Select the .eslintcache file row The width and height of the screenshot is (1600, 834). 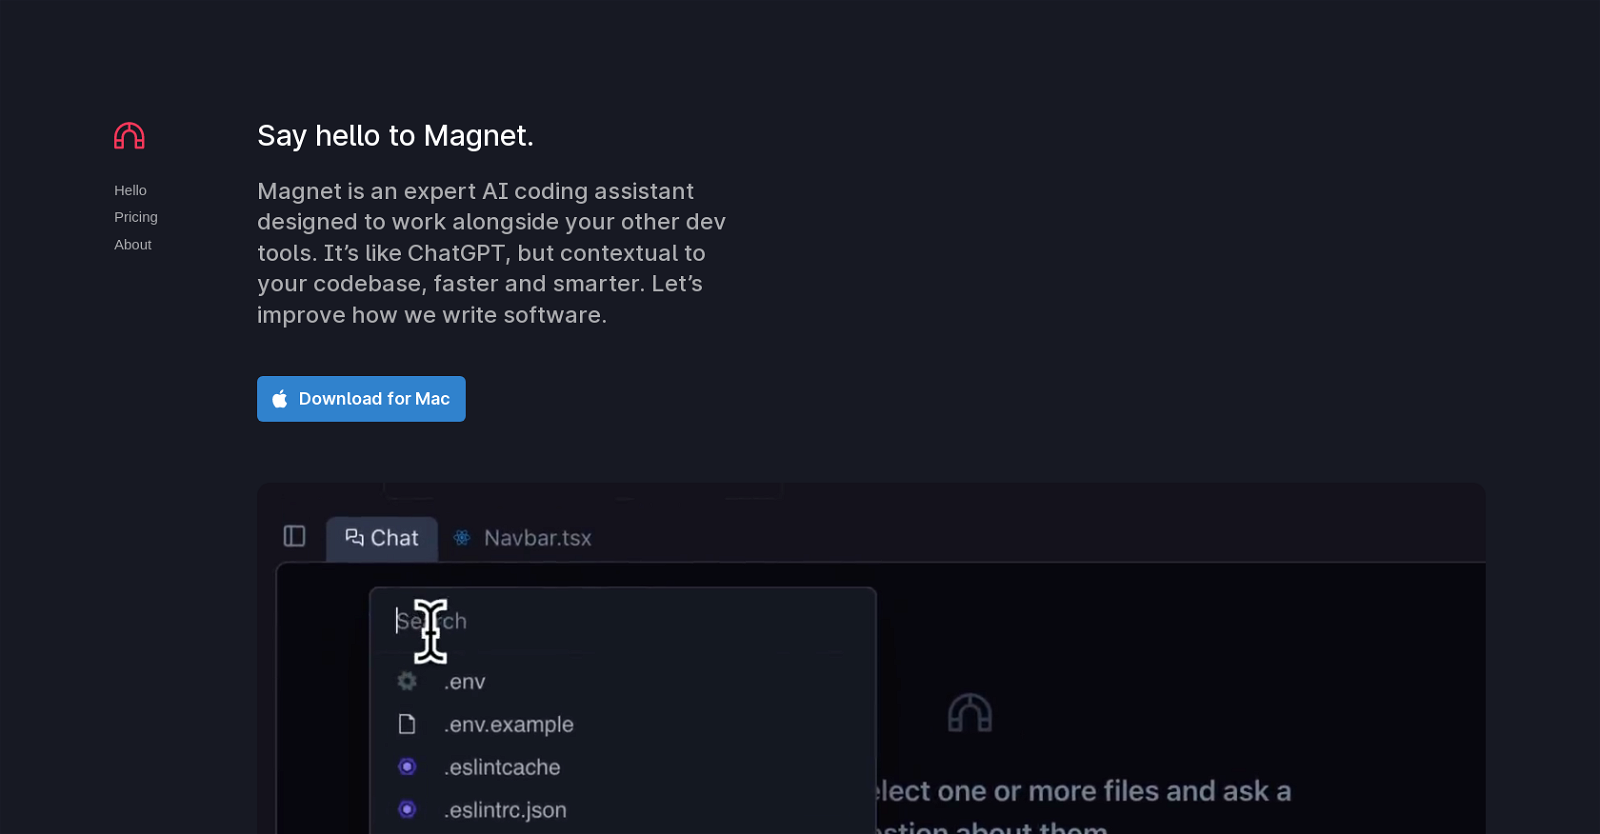[x=622, y=767]
